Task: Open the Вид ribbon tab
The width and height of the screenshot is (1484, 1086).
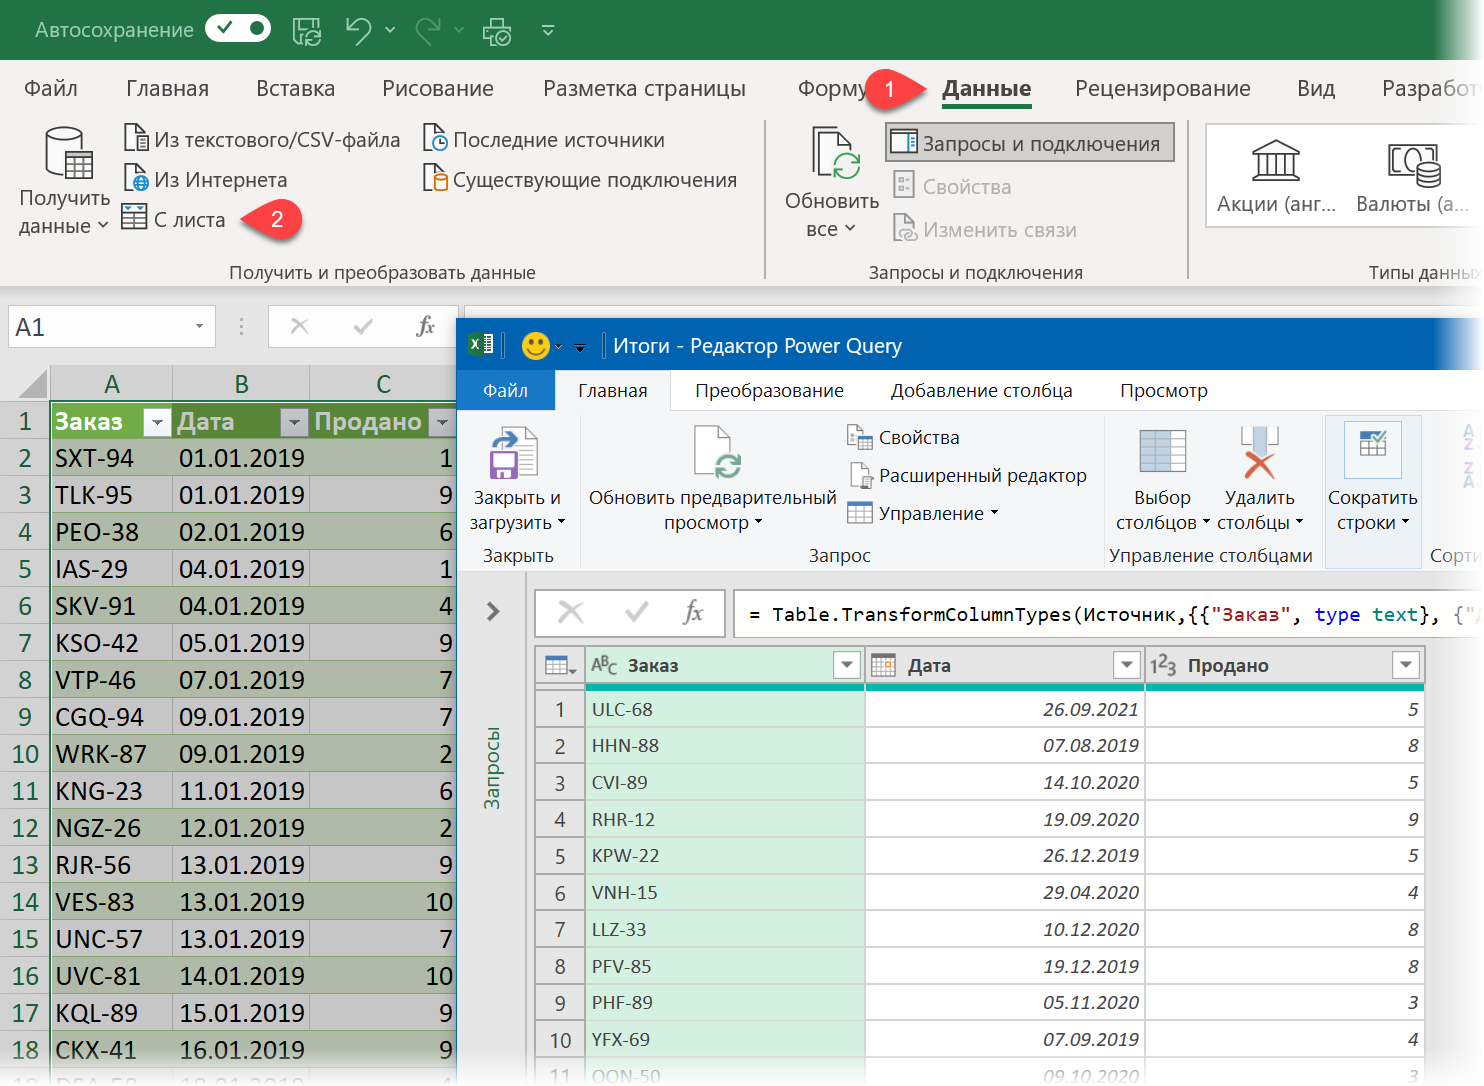Action: (x=1316, y=88)
